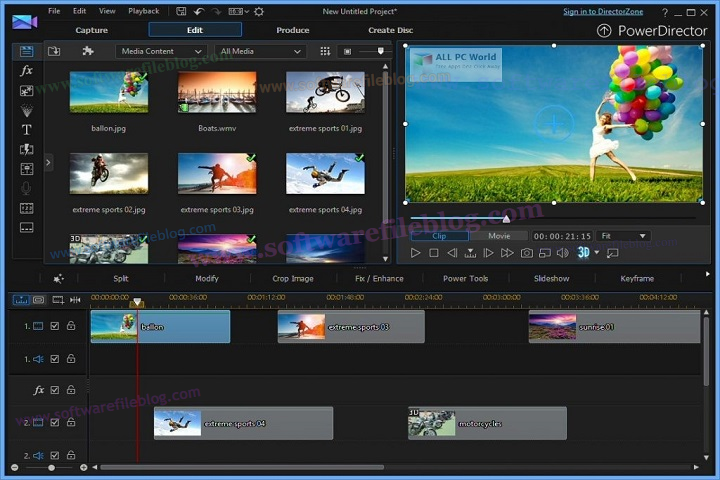
Task: Open the Effect Room (fx) in sidebar
Action: [26, 71]
